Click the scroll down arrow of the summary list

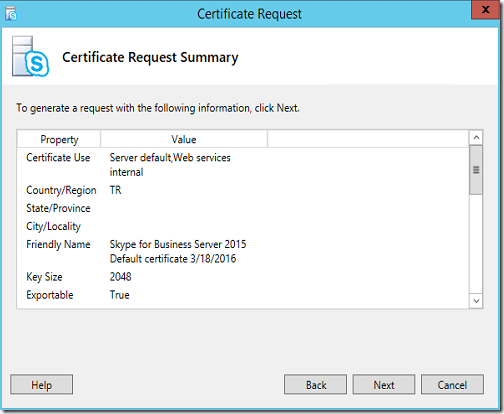(476, 301)
